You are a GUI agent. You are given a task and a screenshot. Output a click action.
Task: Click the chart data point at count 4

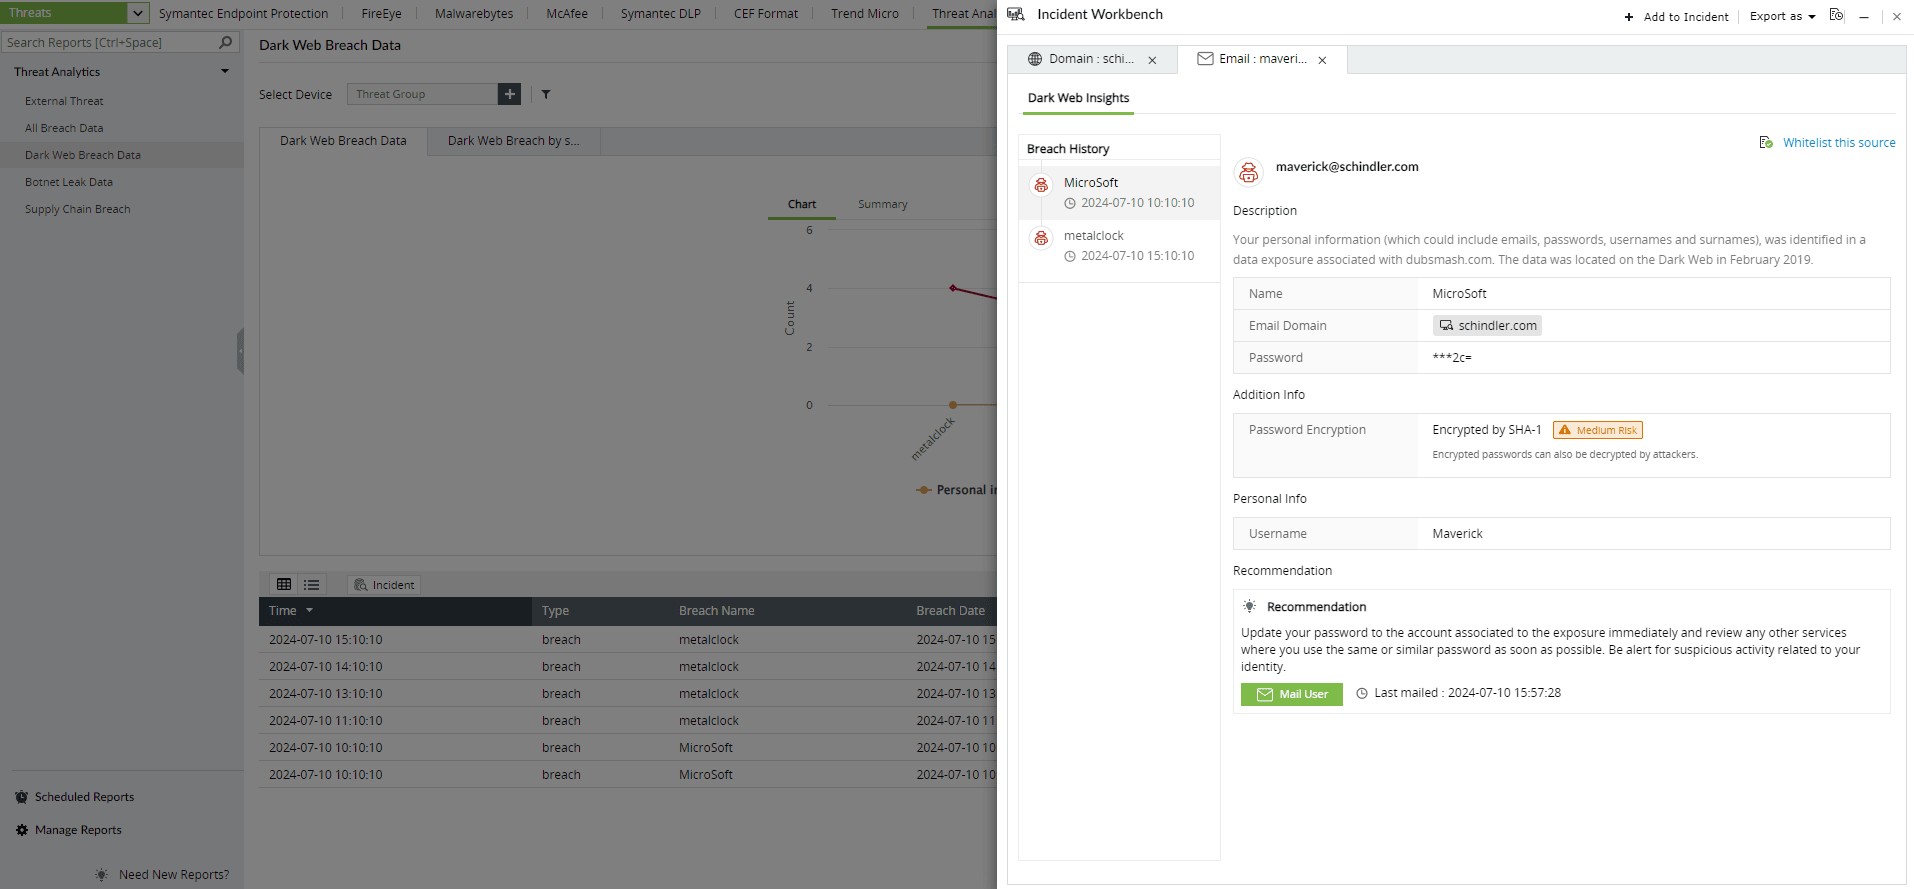click(953, 288)
